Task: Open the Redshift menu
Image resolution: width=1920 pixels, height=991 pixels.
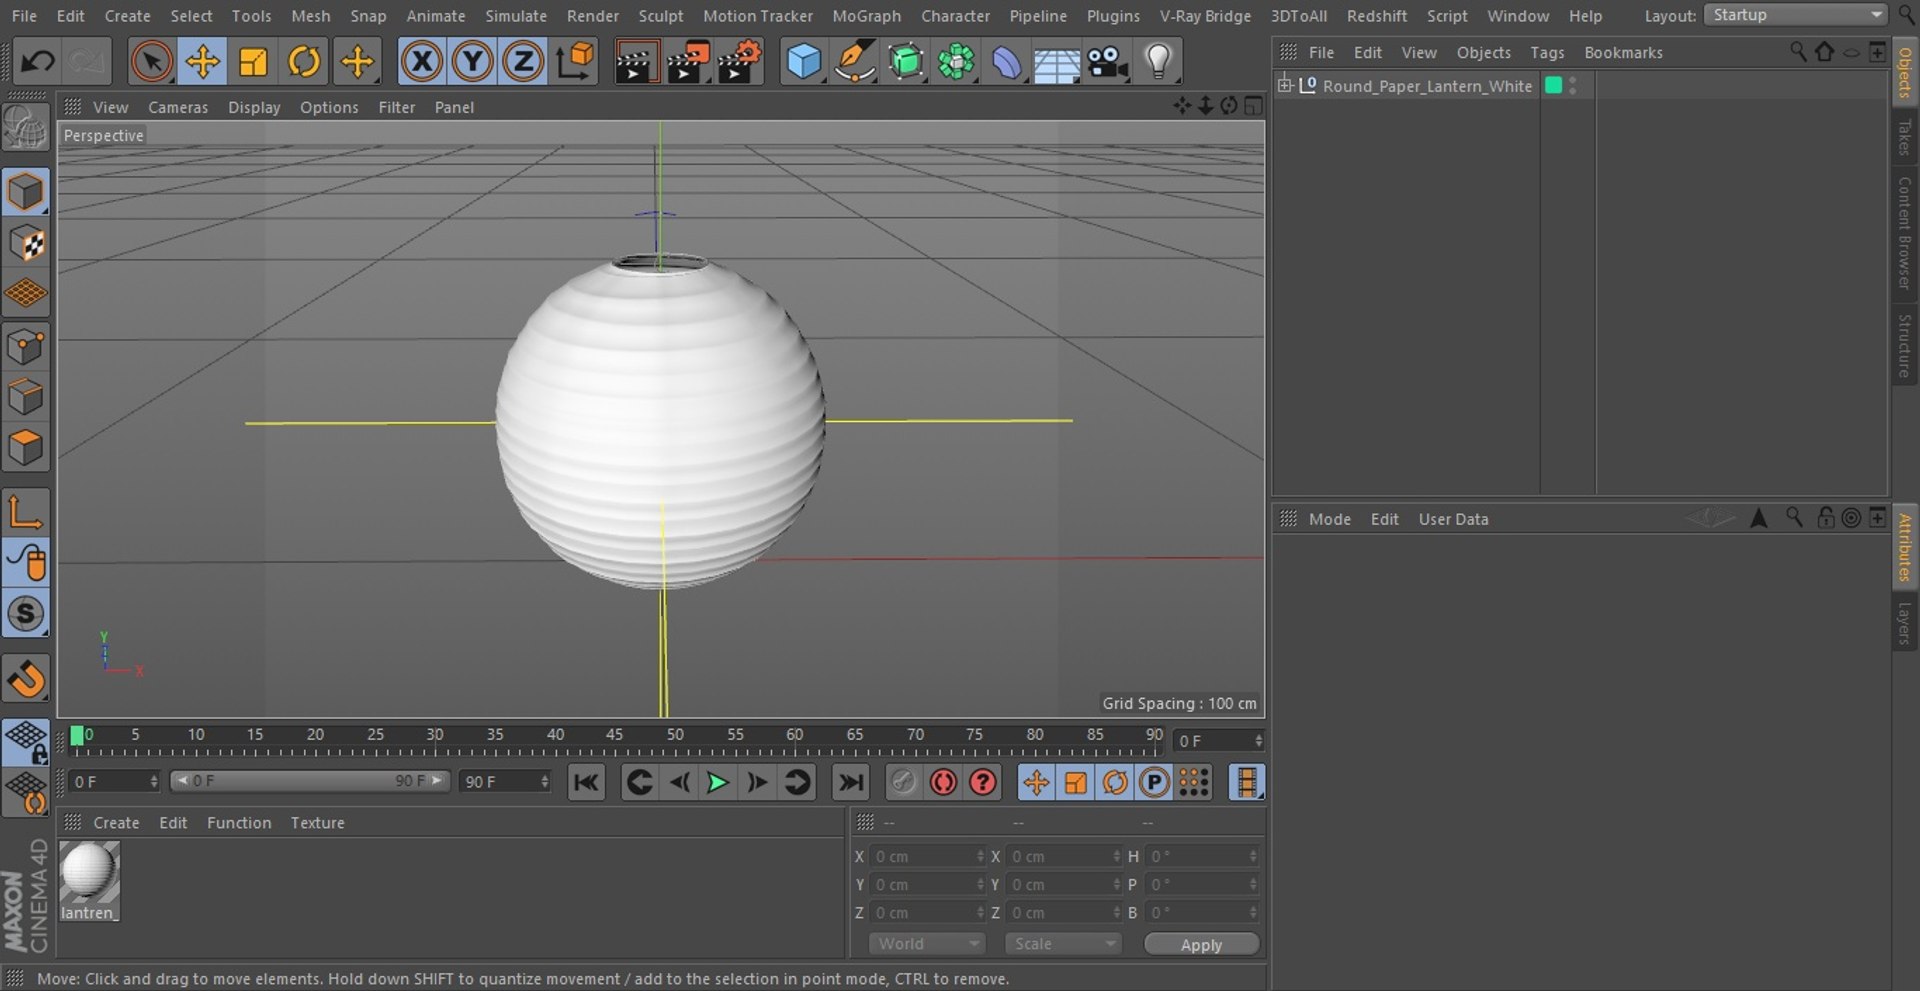Action: [x=1377, y=16]
